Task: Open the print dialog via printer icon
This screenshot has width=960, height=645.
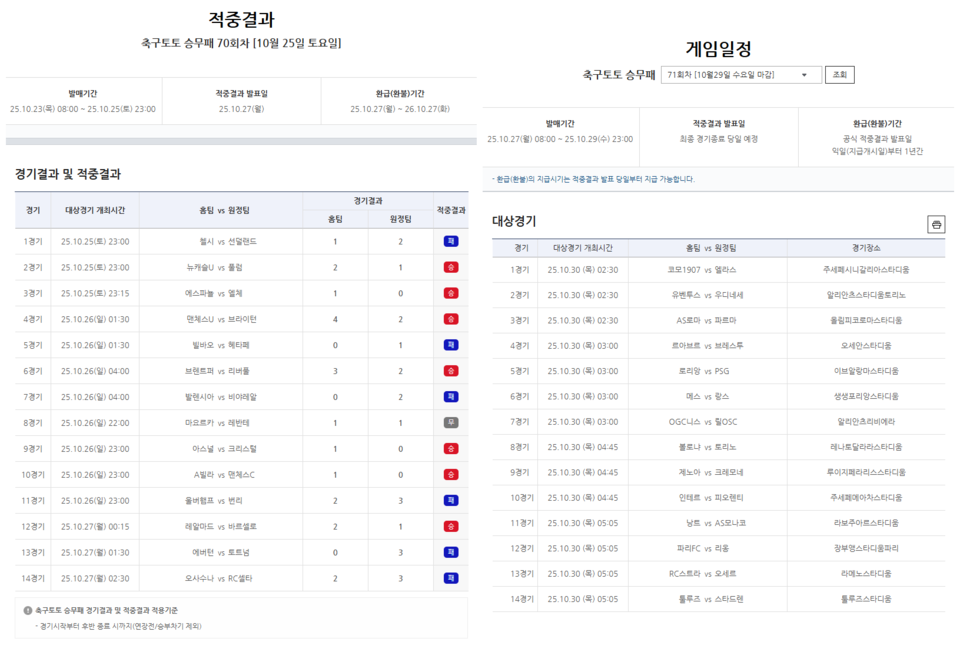Action: 936,224
